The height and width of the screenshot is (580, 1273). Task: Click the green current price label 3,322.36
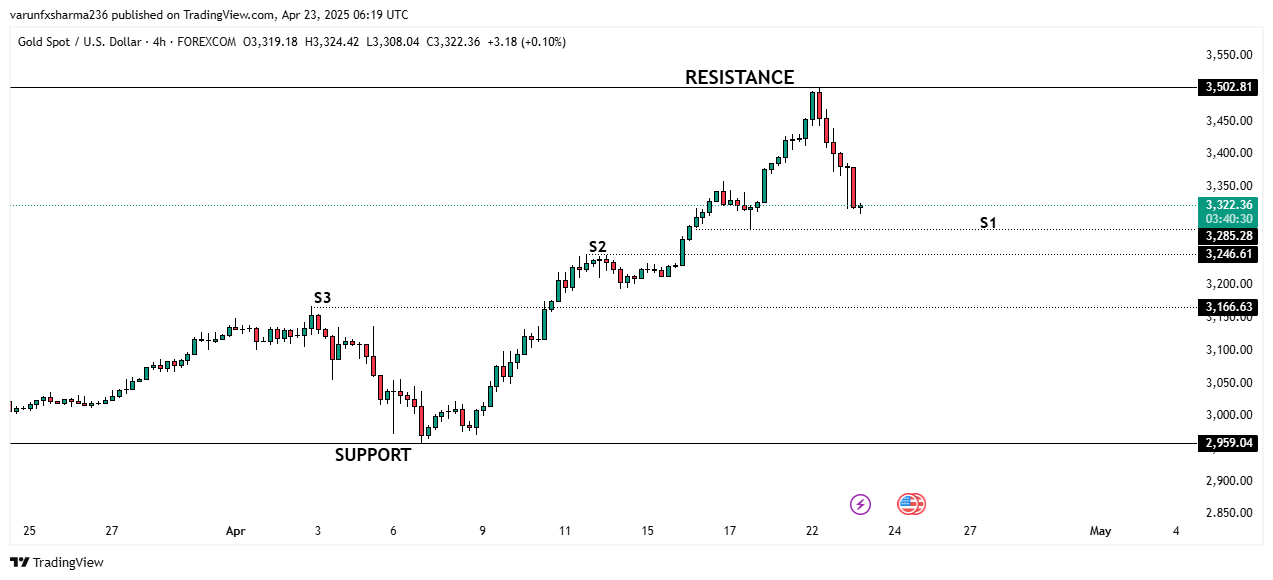coord(1227,205)
